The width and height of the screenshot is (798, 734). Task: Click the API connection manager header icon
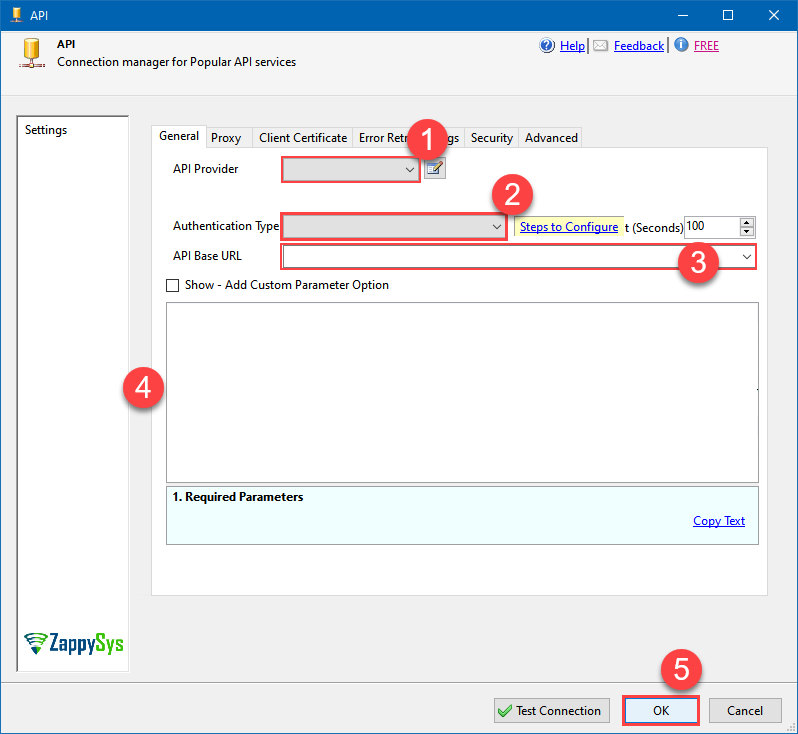32,53
